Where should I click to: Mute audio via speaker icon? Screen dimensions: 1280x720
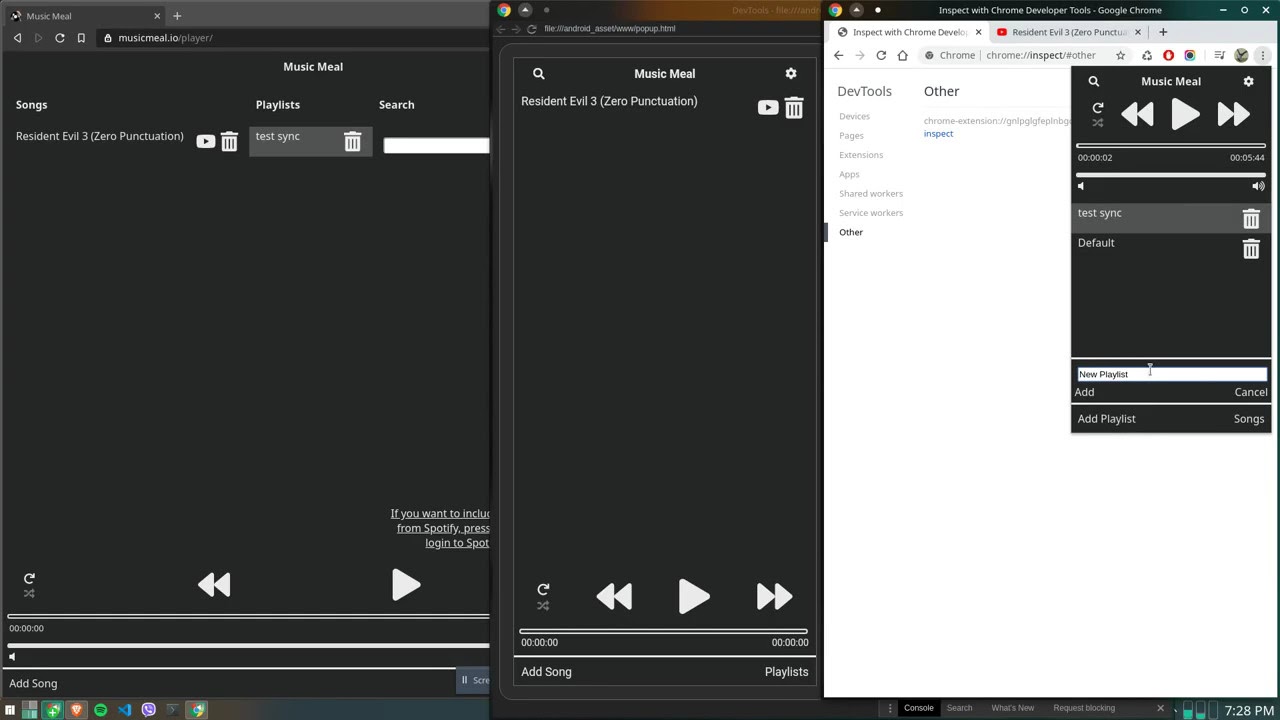(x=1080, y=186)
